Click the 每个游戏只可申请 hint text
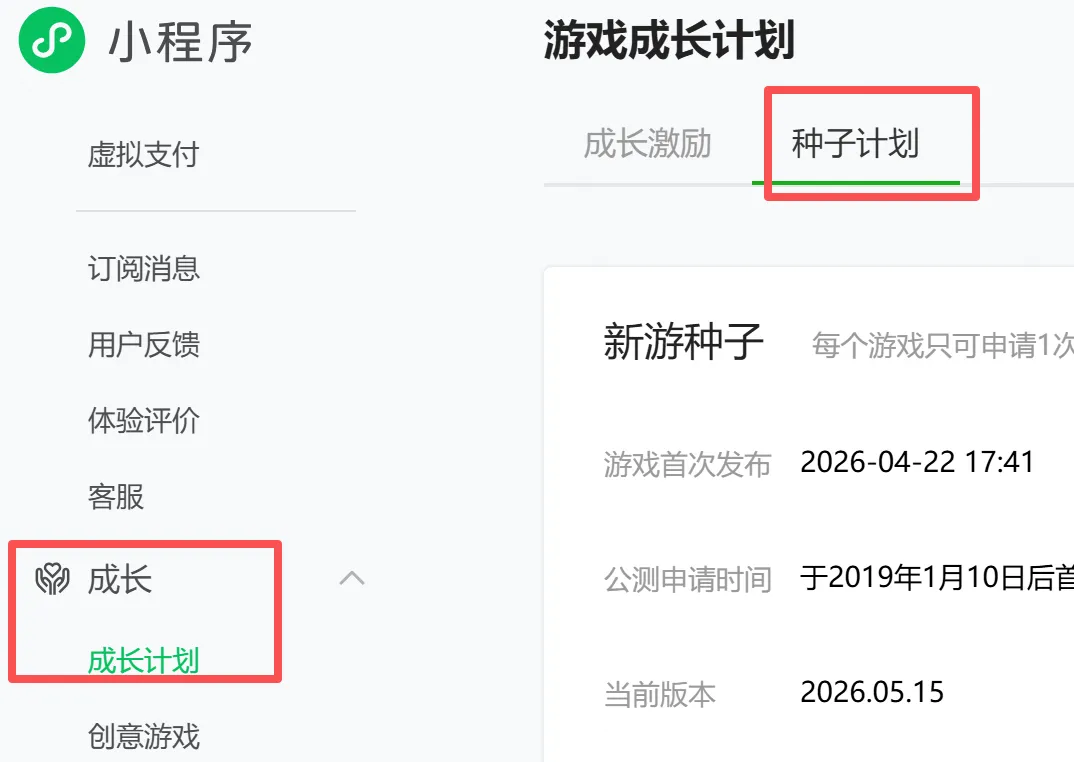 942,345
